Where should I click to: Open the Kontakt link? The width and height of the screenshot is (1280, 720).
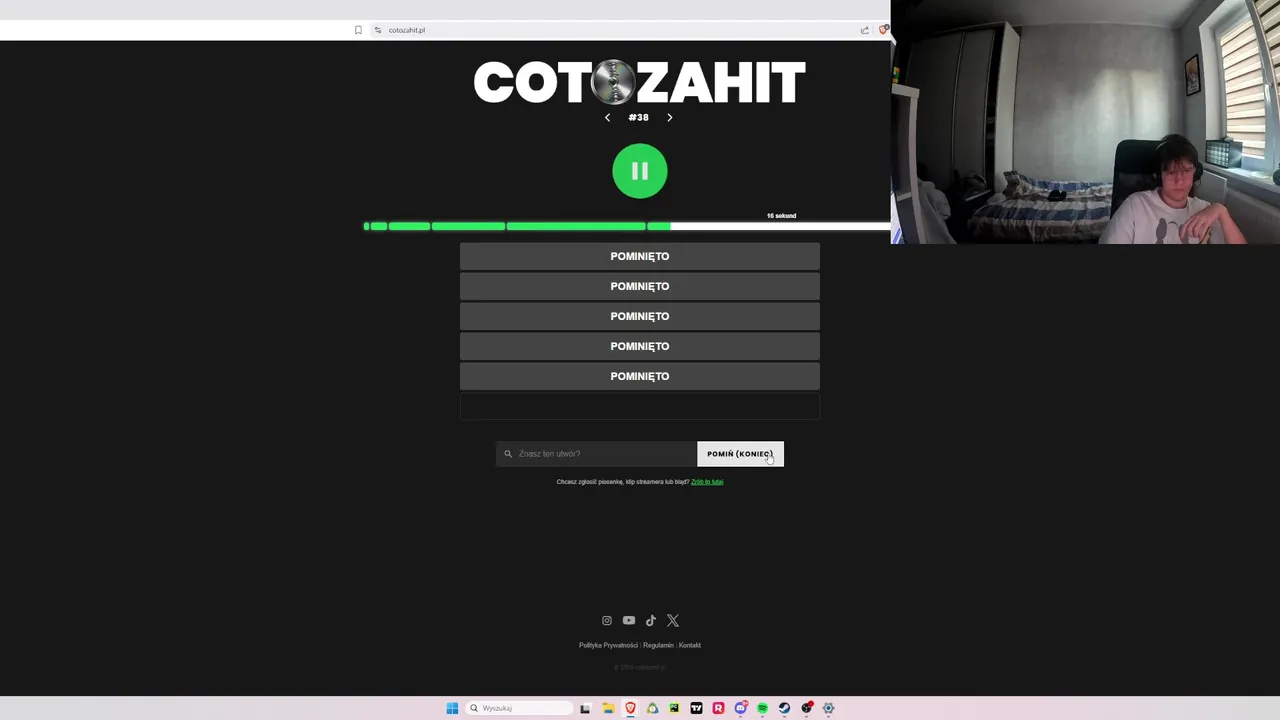tap(690, 645)
